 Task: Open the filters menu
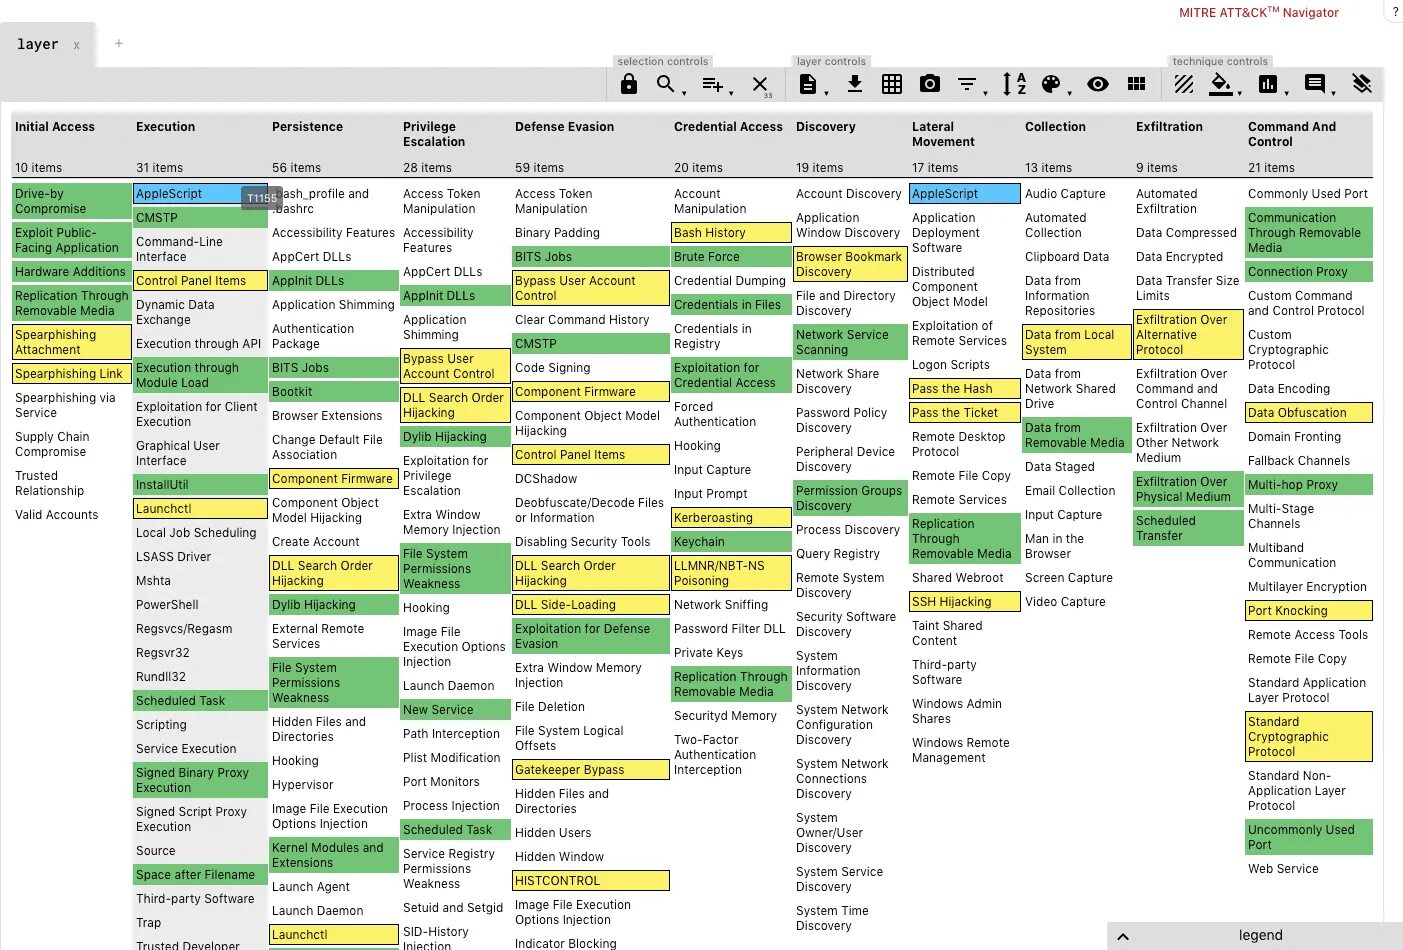coord(967,85)
